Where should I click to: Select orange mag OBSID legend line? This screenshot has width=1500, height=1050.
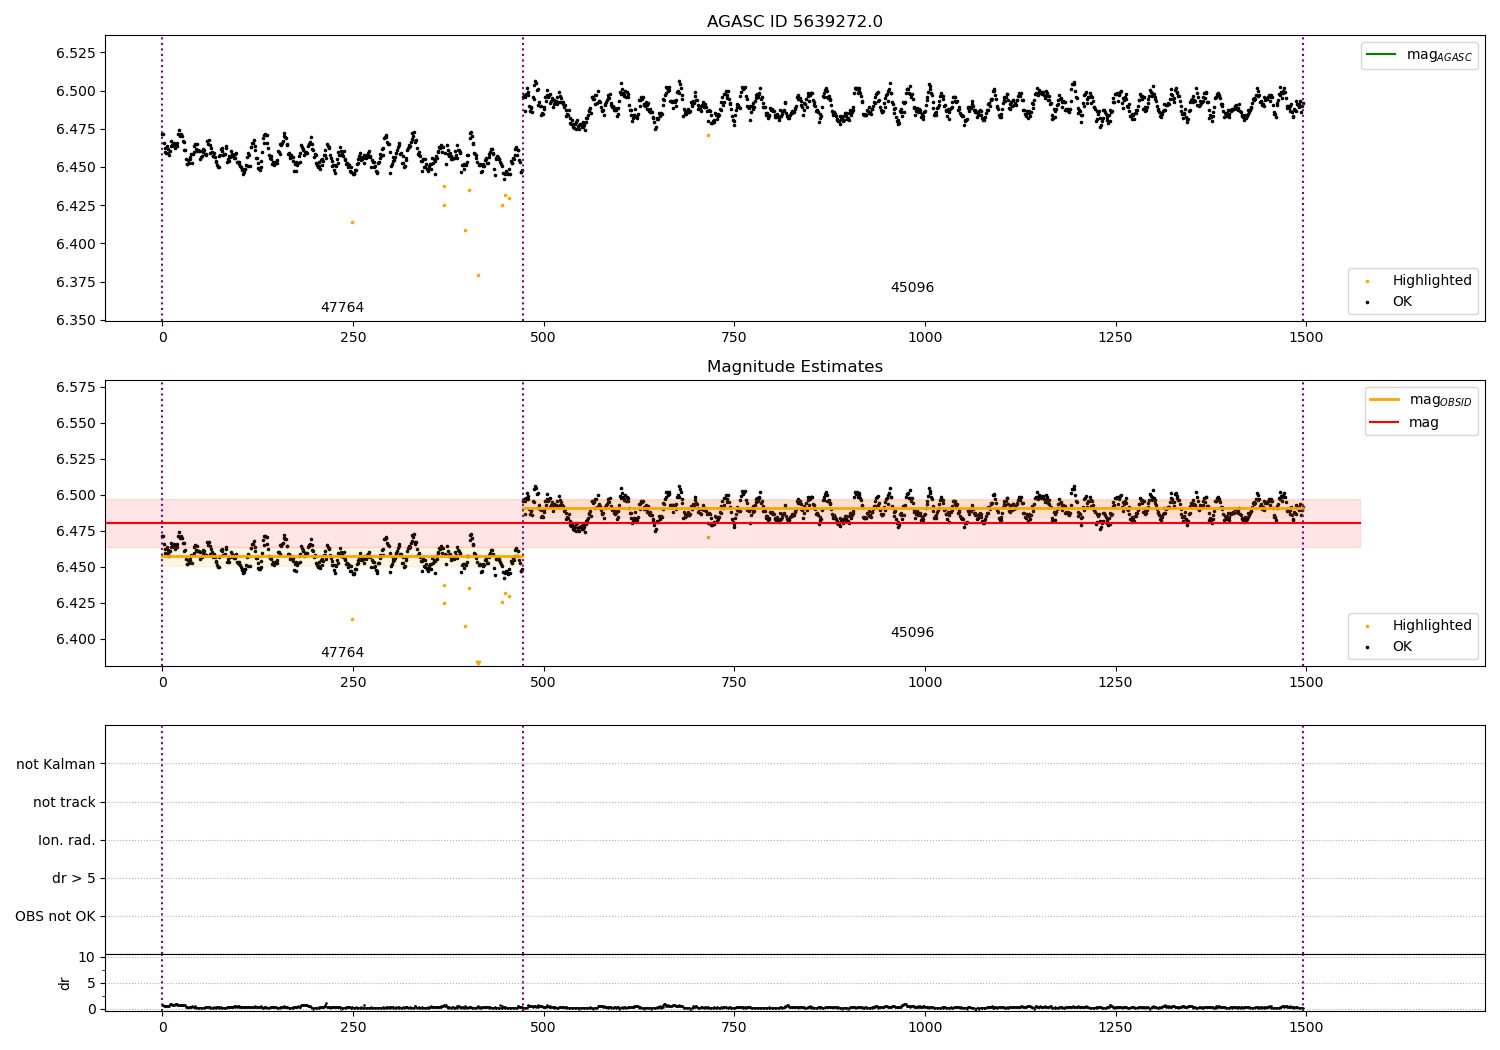1385,399
